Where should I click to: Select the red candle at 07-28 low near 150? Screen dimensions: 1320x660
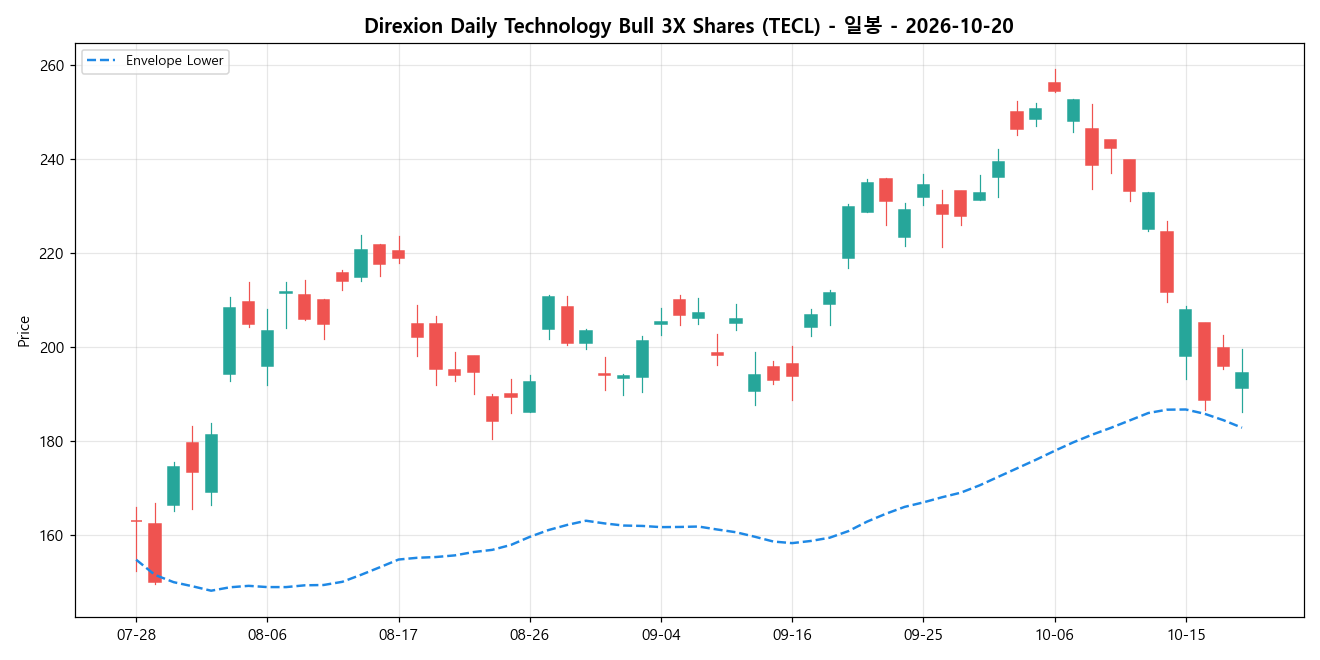tap(155, 553)
